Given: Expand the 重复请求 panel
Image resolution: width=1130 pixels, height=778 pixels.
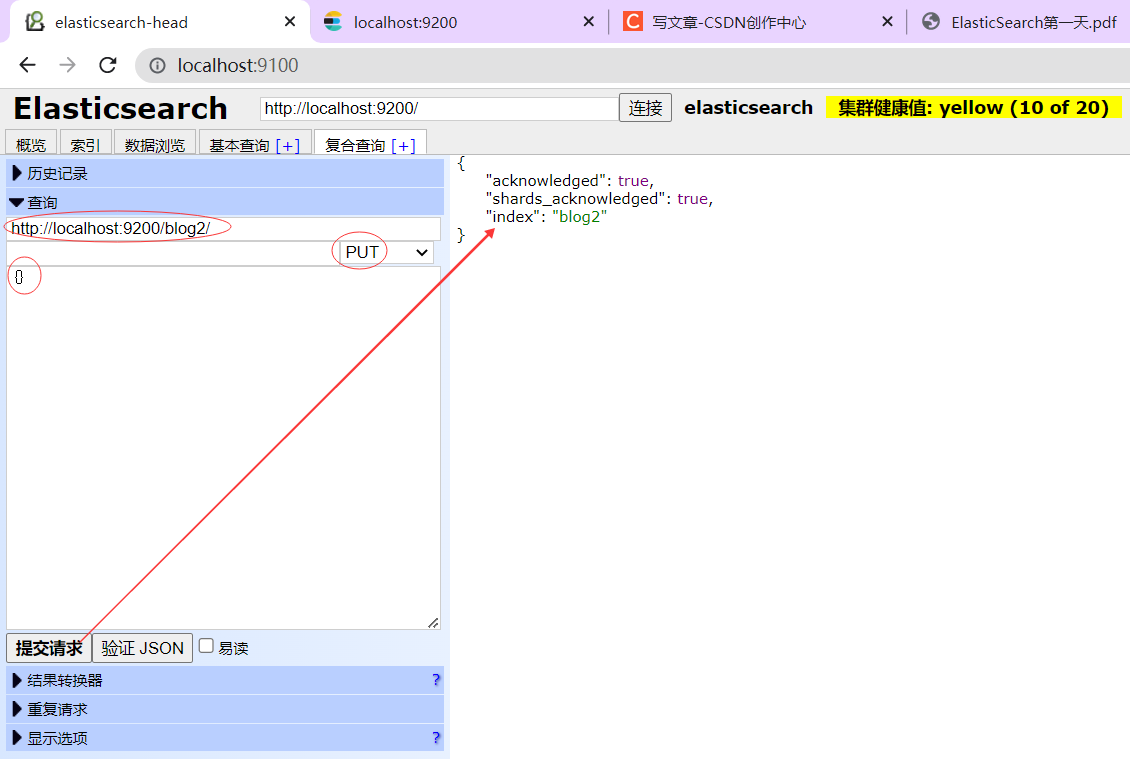Looking at the screenshot, I should 45,709.
